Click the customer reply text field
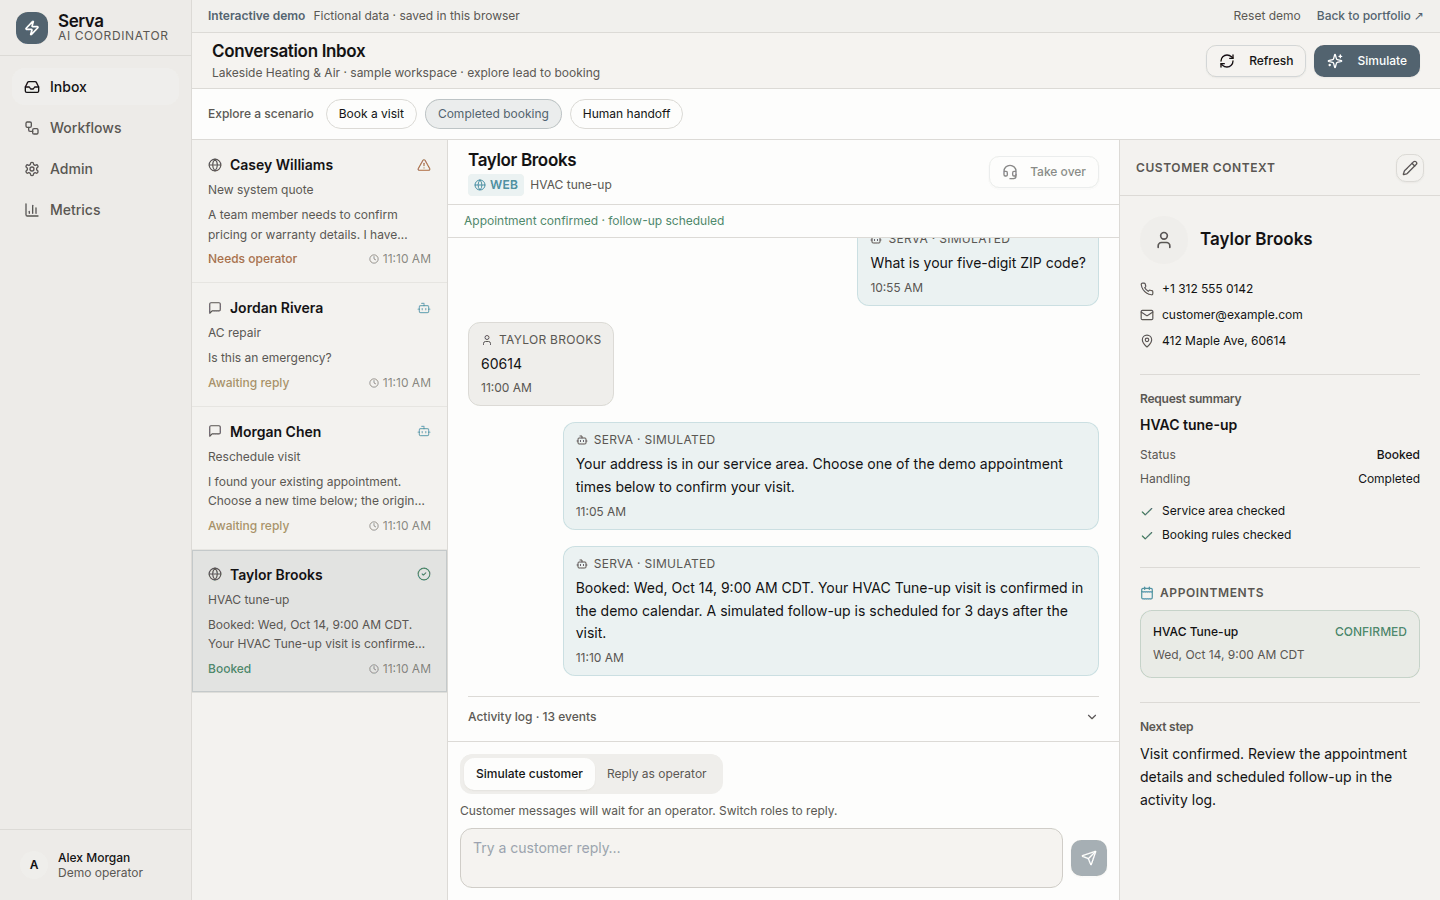 [x=761, y=858]
